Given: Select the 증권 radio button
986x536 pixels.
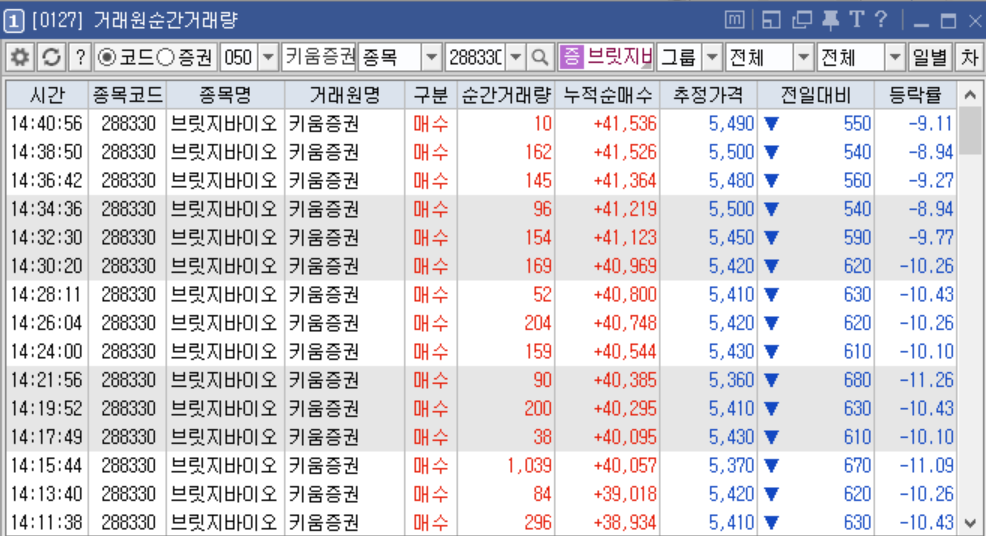Looking at the screenshot, I should point(165,58).
